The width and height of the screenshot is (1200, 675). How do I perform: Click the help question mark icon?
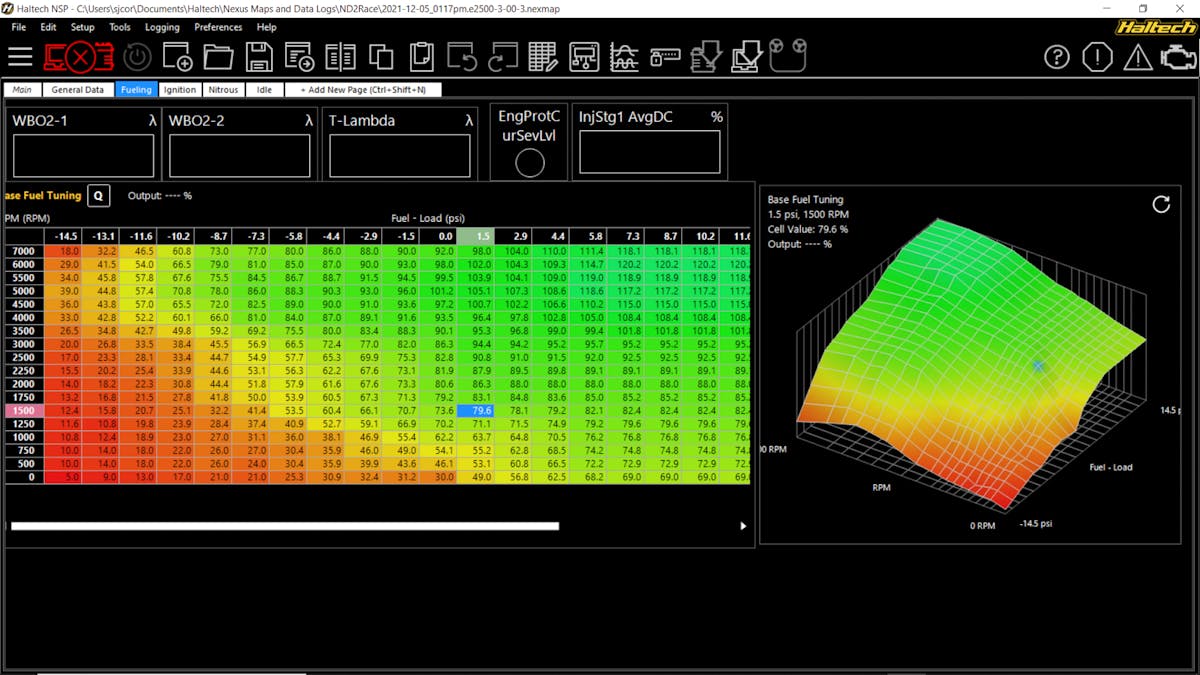[1057, 57]
